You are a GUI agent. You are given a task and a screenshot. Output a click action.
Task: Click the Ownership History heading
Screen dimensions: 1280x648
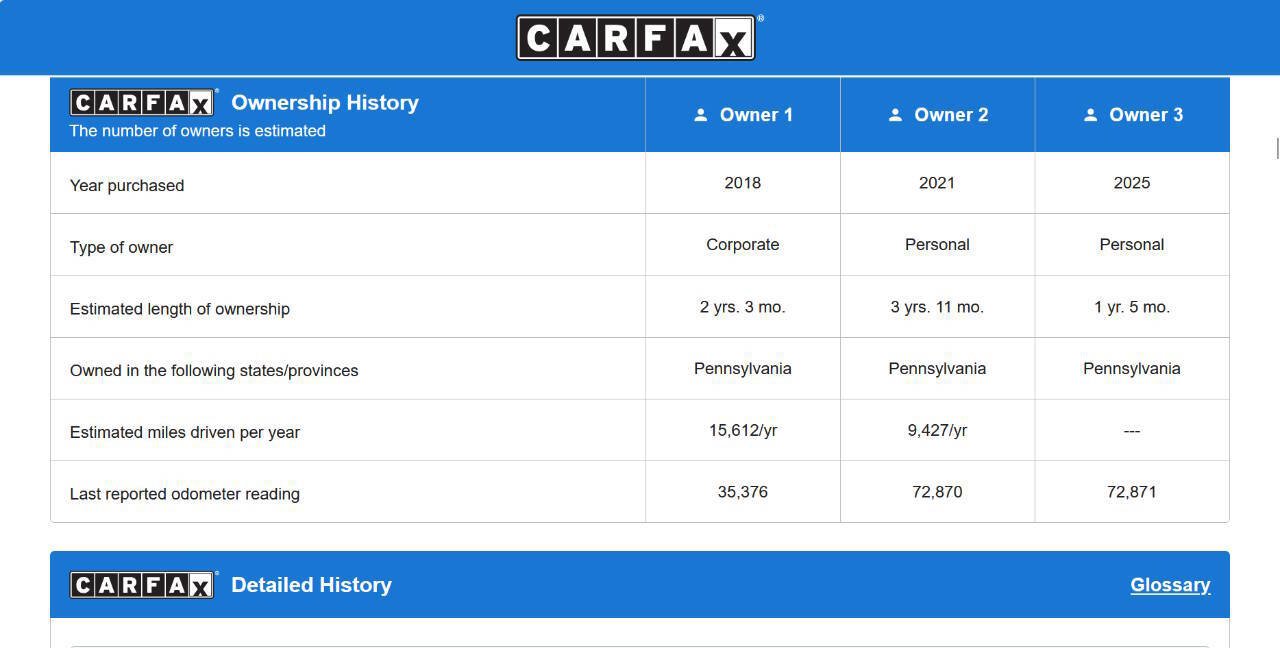click(x=325, y=103)
